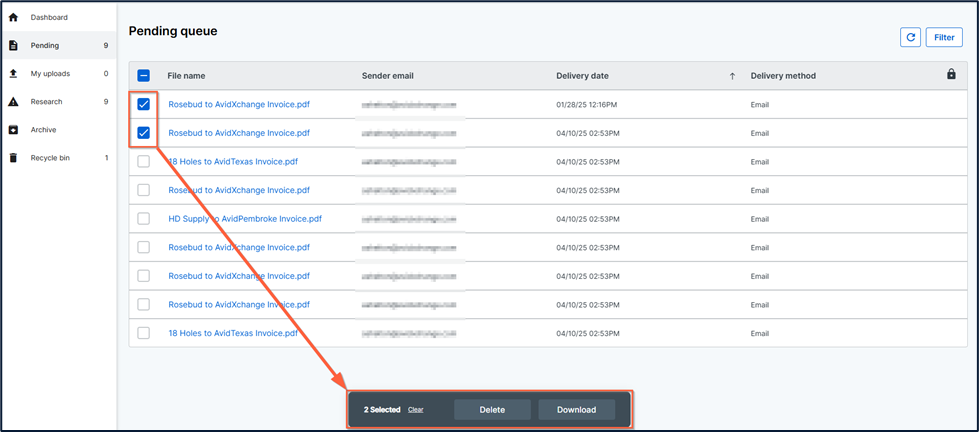Click the delivery date in HD Supply row
The width and height of the screenshot is (979, 432).
click(x=588, y=219)
